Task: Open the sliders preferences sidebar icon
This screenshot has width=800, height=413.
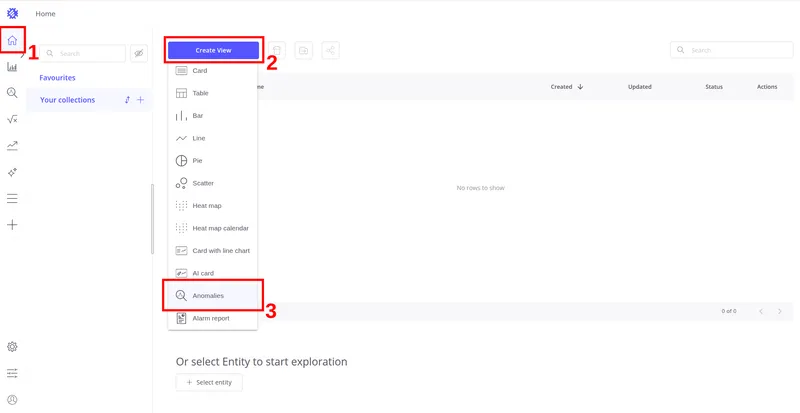Action: [x=12, y=373]
